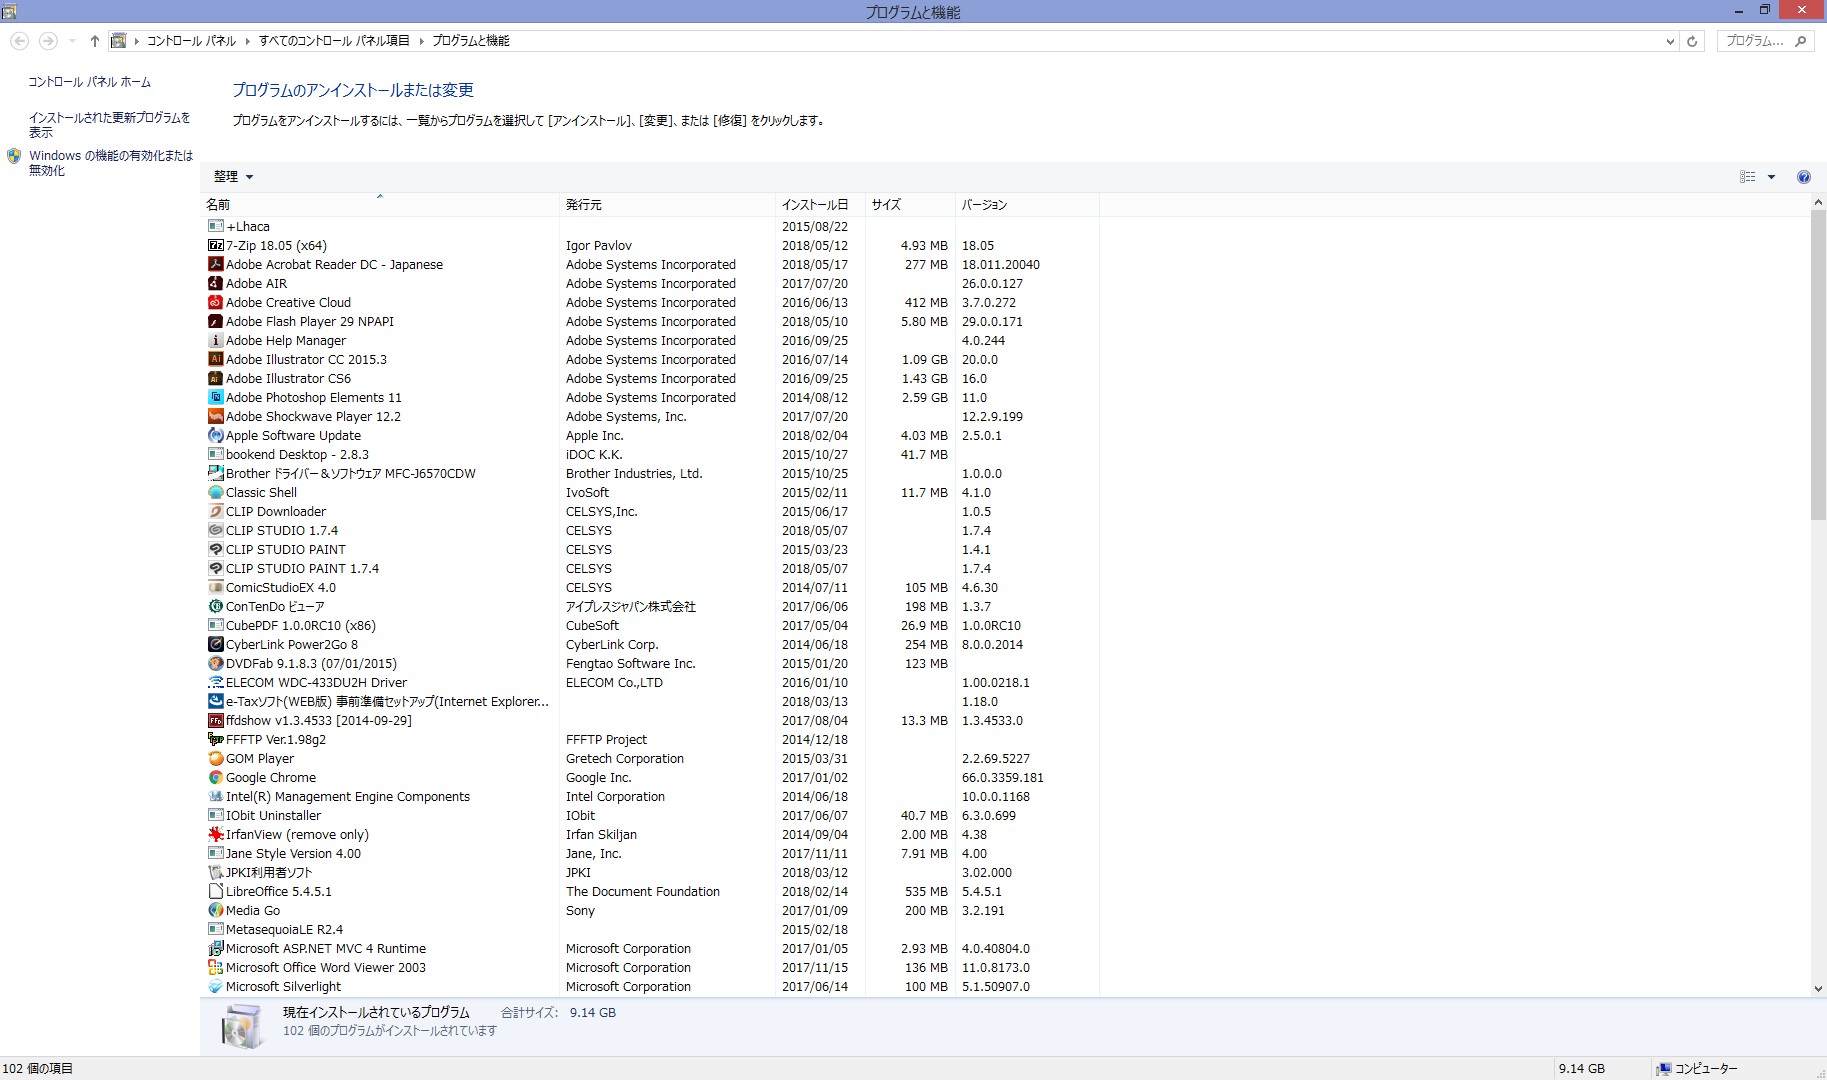Click the GOM Player icon
The width and height of the screenshot is (1827, 1080).
(x=215, y=758)
